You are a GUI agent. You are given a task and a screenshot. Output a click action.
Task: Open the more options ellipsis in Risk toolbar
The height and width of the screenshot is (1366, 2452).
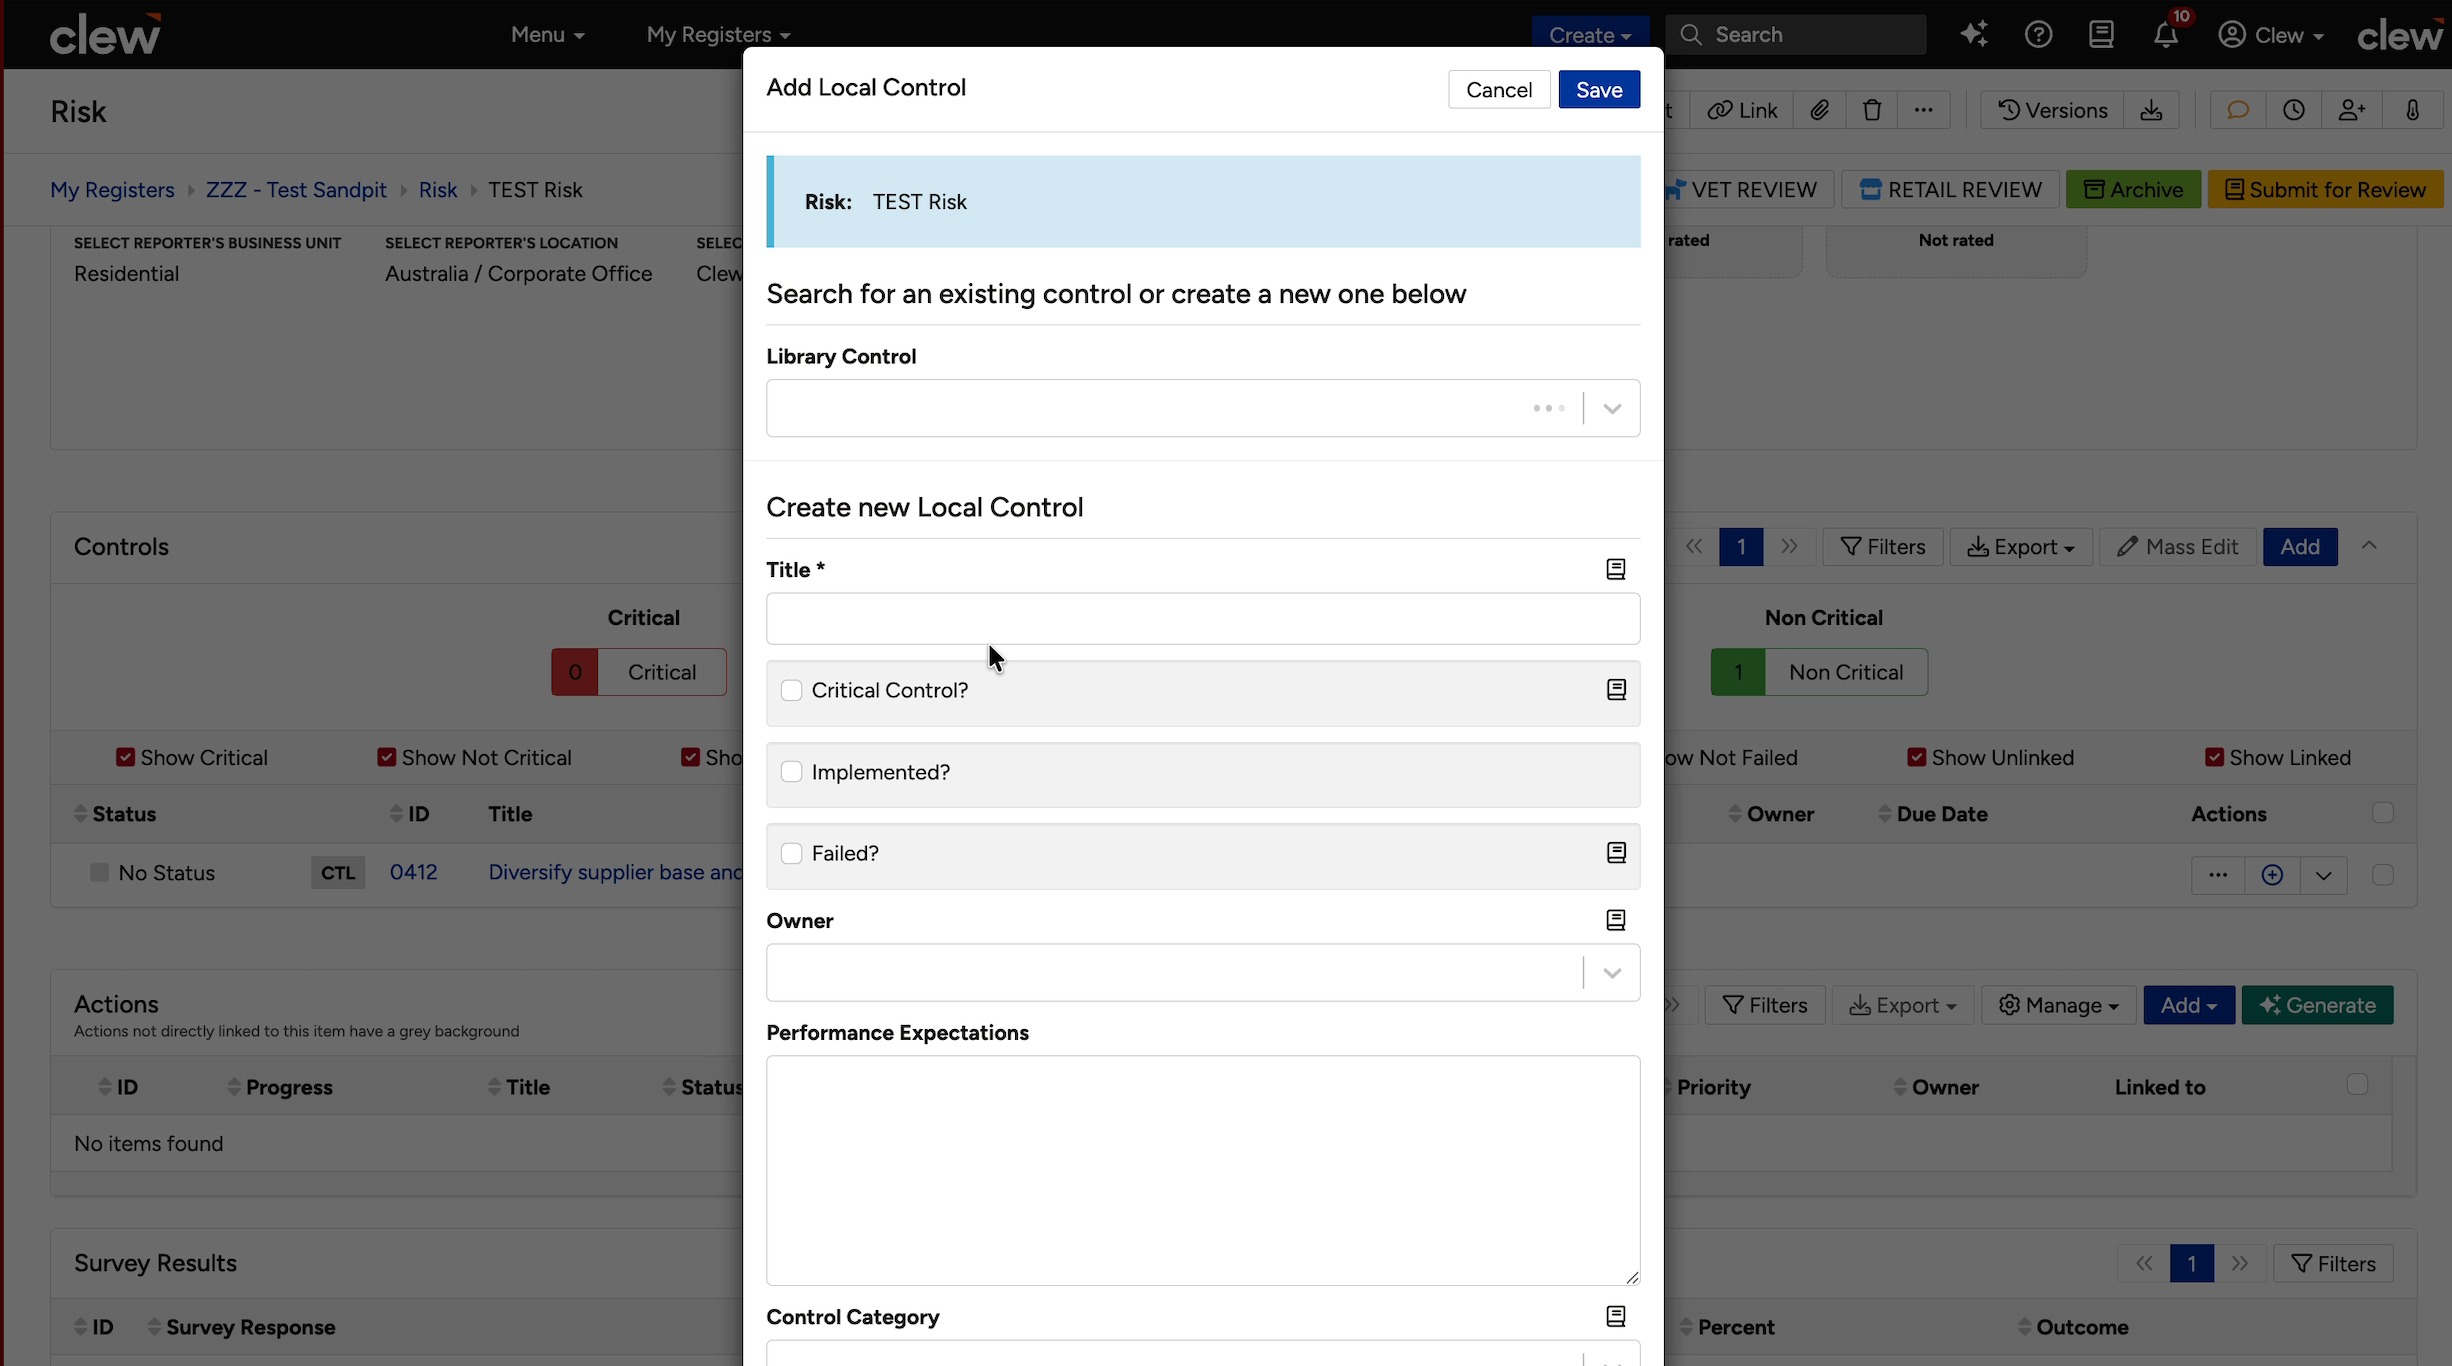tap(1924, 110)
